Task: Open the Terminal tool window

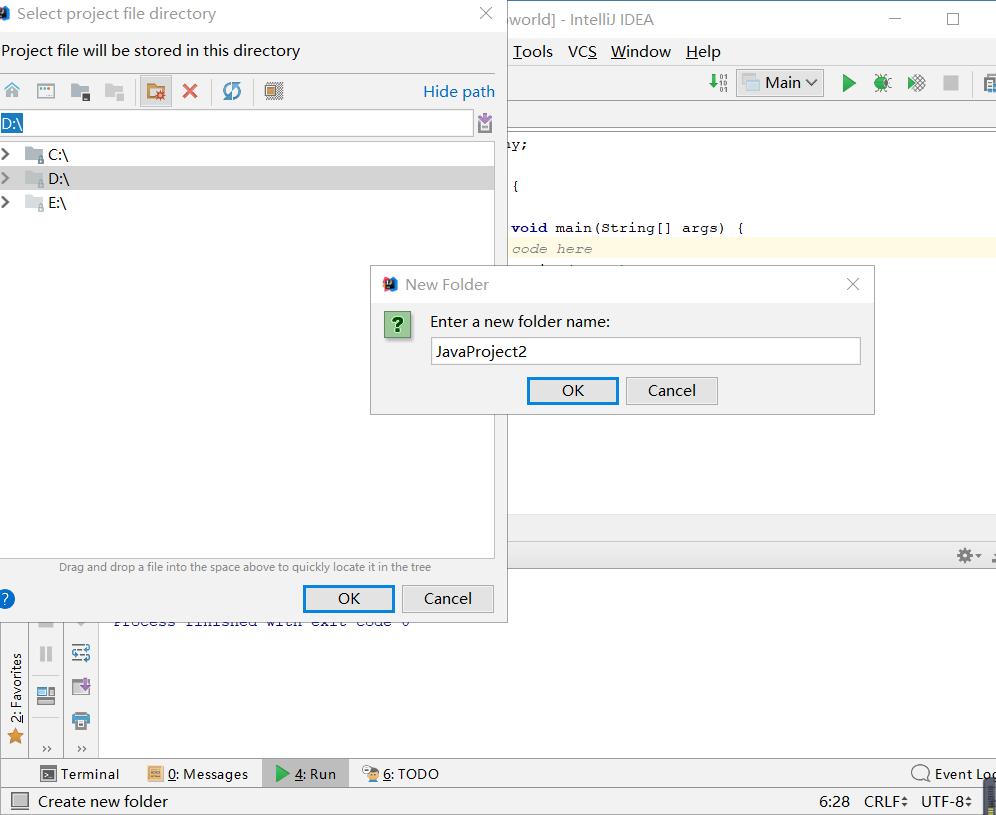Action: pos(79,774)
